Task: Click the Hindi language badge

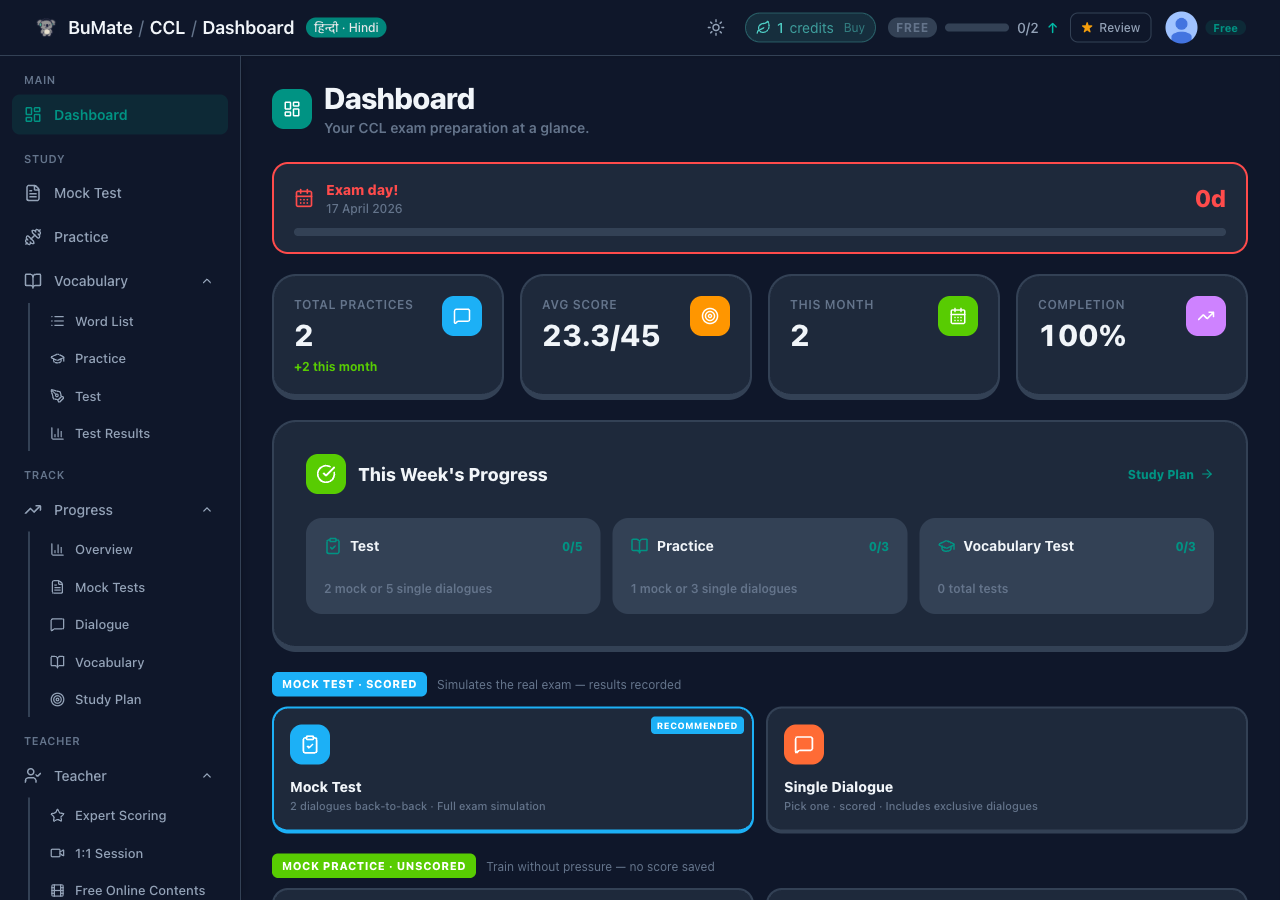Action: (x=346, y=28)
